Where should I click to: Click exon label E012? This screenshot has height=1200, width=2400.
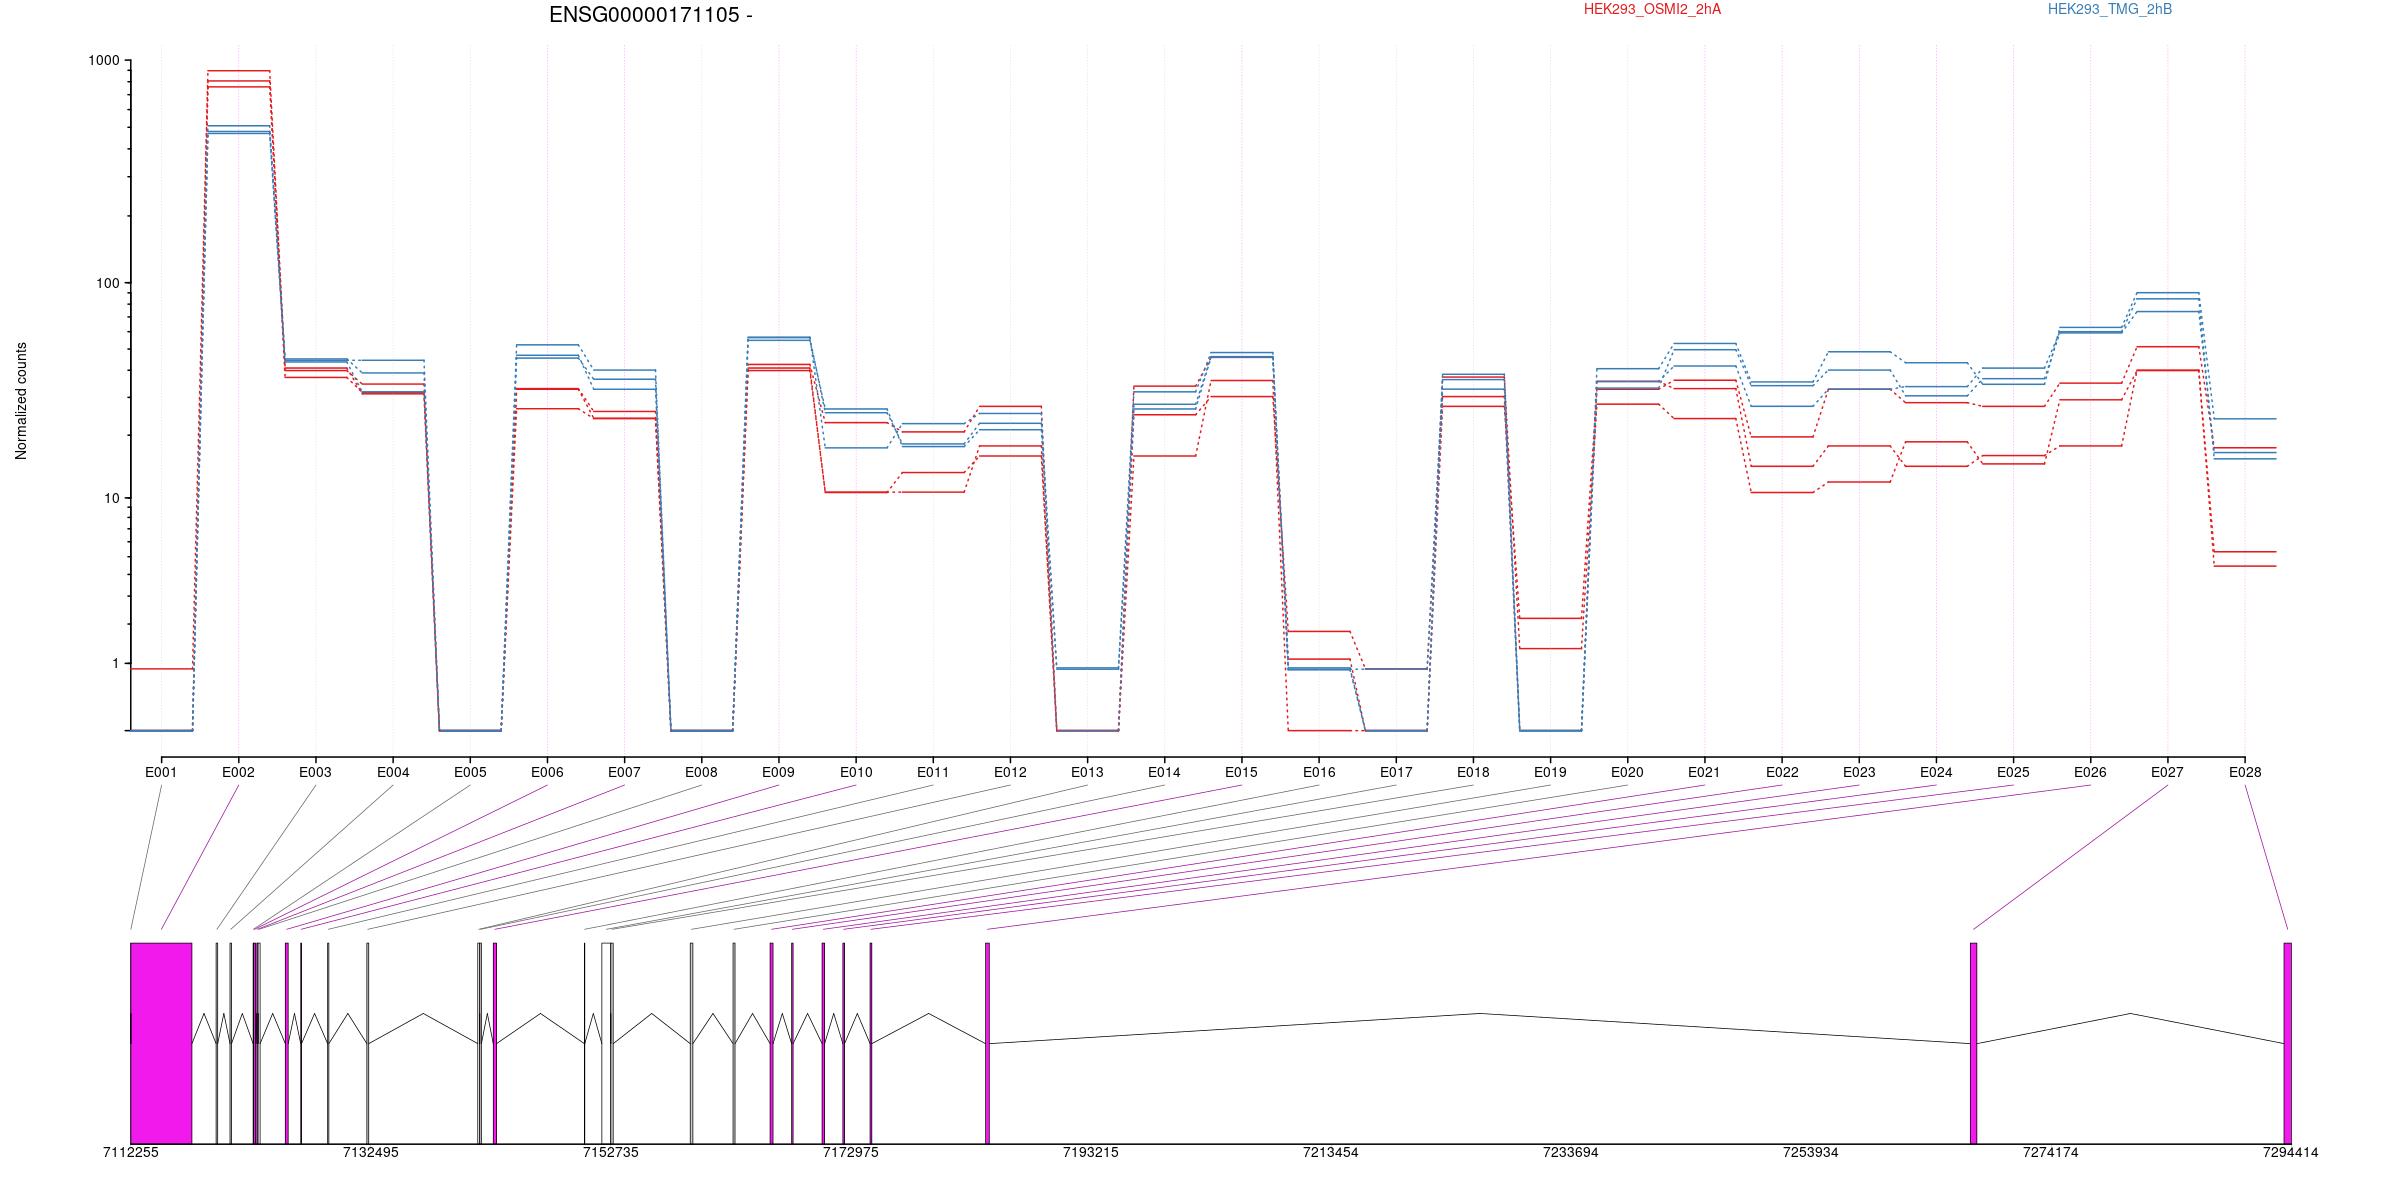click(x=1010, y=772)
